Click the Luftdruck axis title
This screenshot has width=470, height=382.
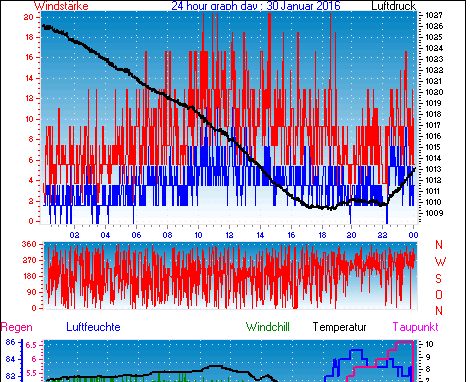(x=393, y=6)
